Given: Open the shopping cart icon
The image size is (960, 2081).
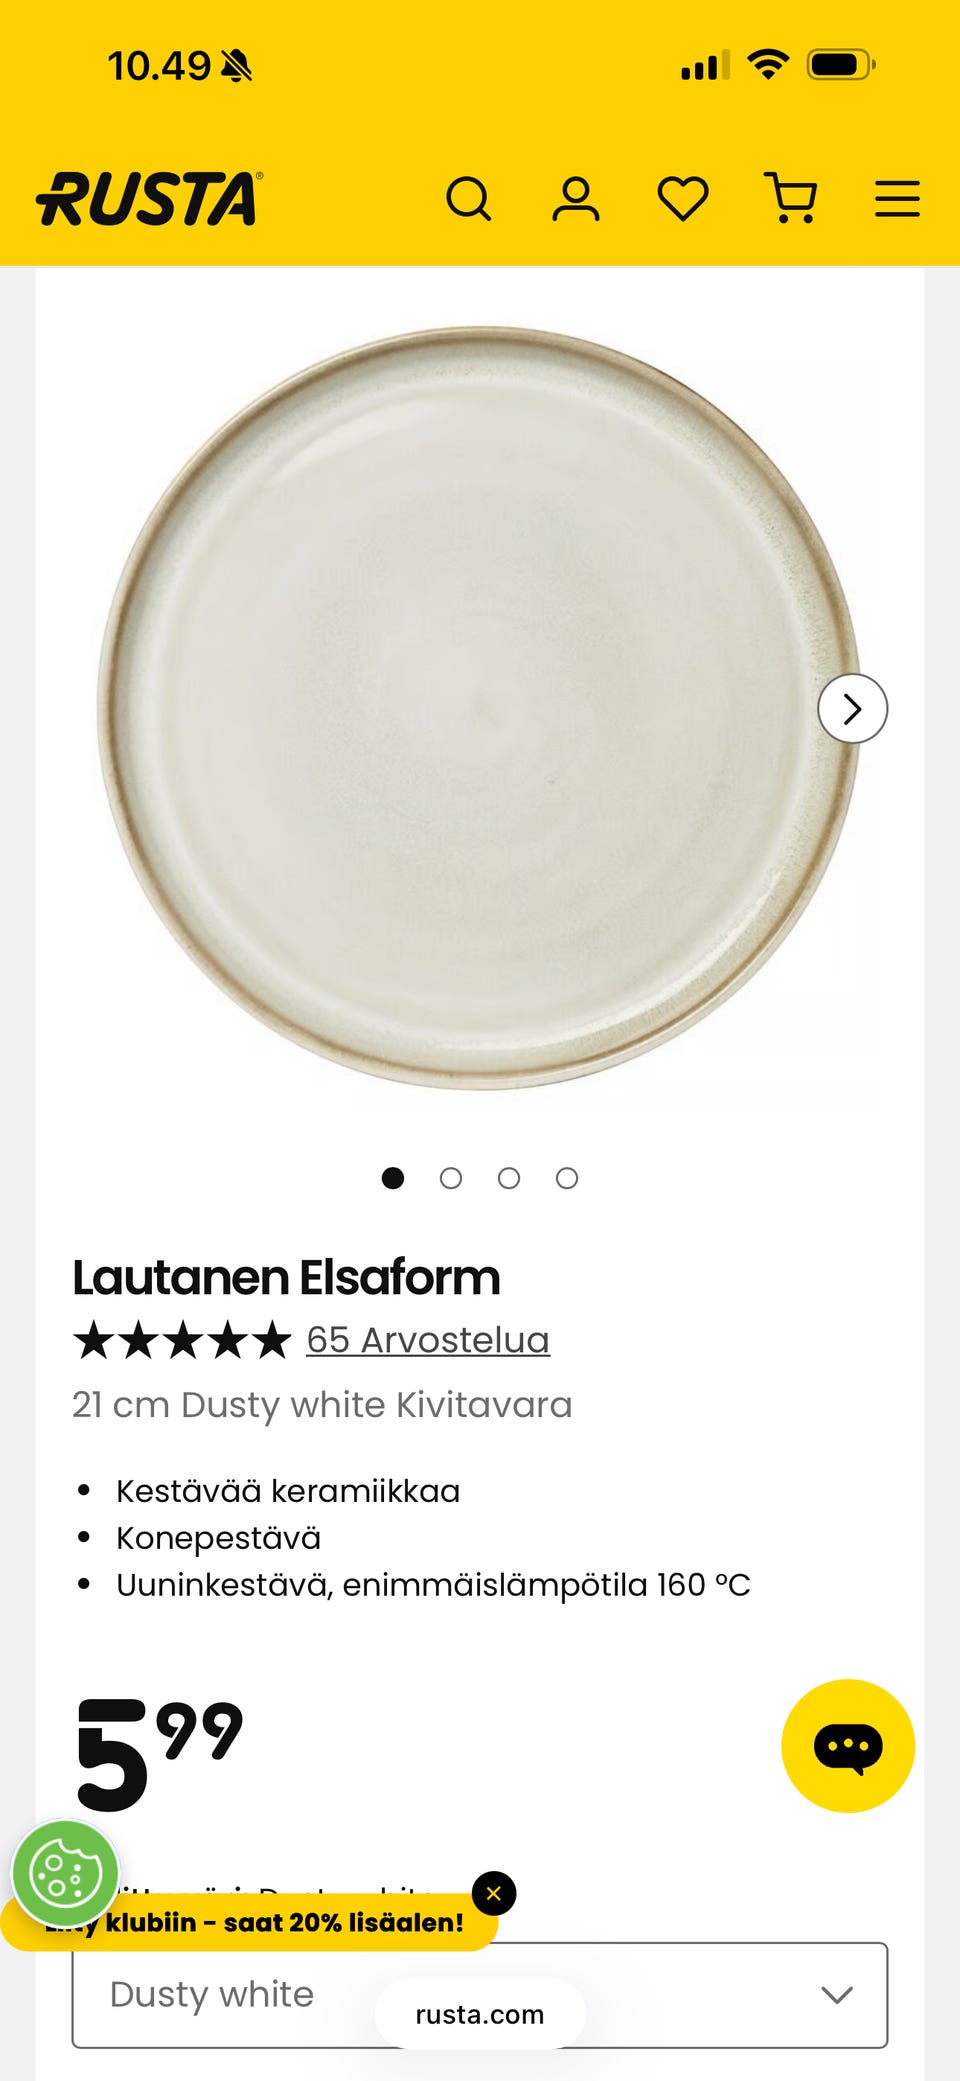Looking at the screenshot, I should tap(791, 198).
